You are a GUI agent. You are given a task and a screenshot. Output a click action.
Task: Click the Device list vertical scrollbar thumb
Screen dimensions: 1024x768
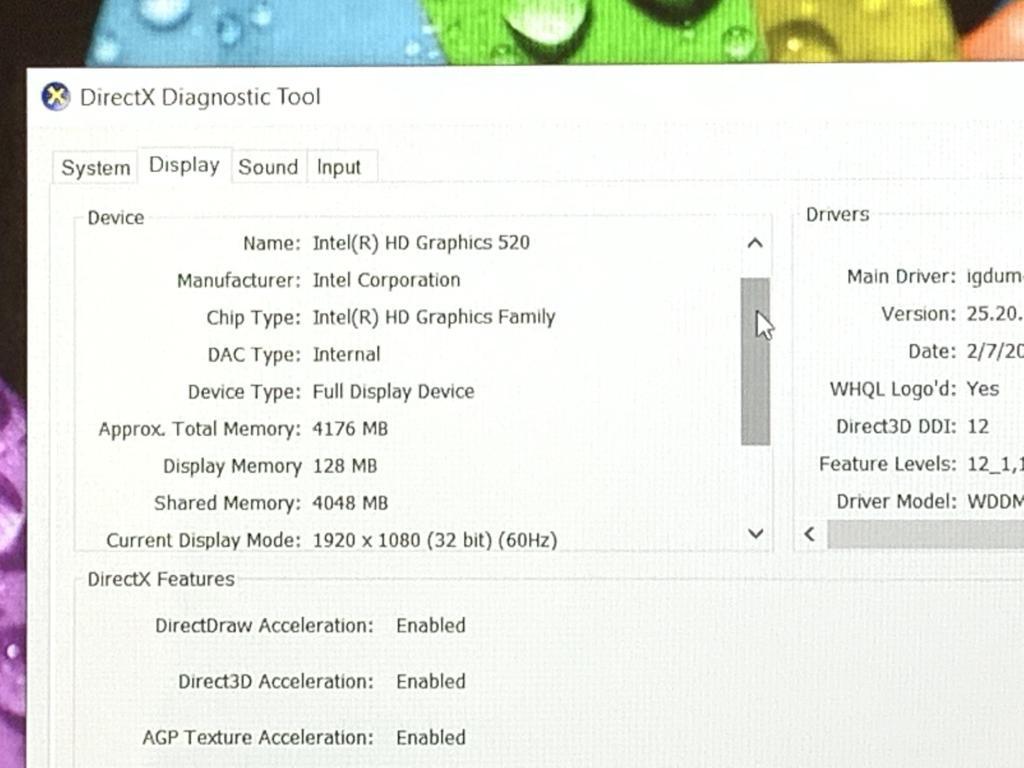tap(755, 361)
